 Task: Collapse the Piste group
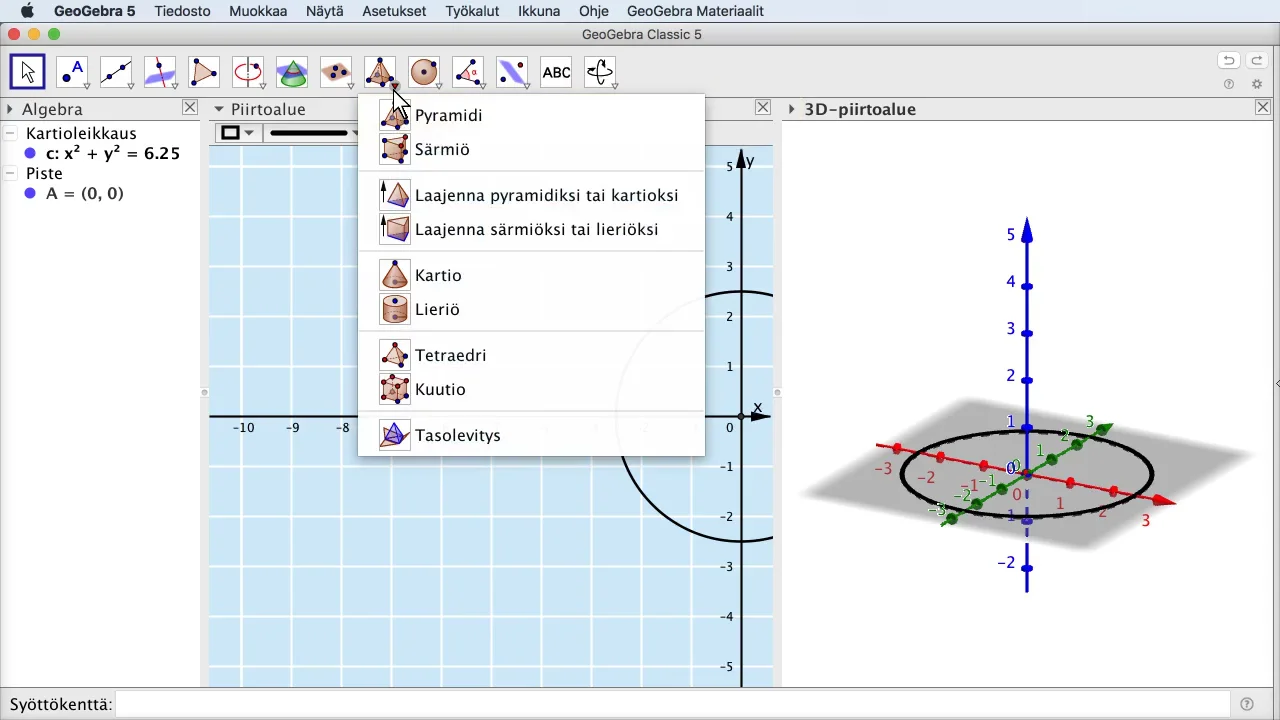(x=10, y=173)
